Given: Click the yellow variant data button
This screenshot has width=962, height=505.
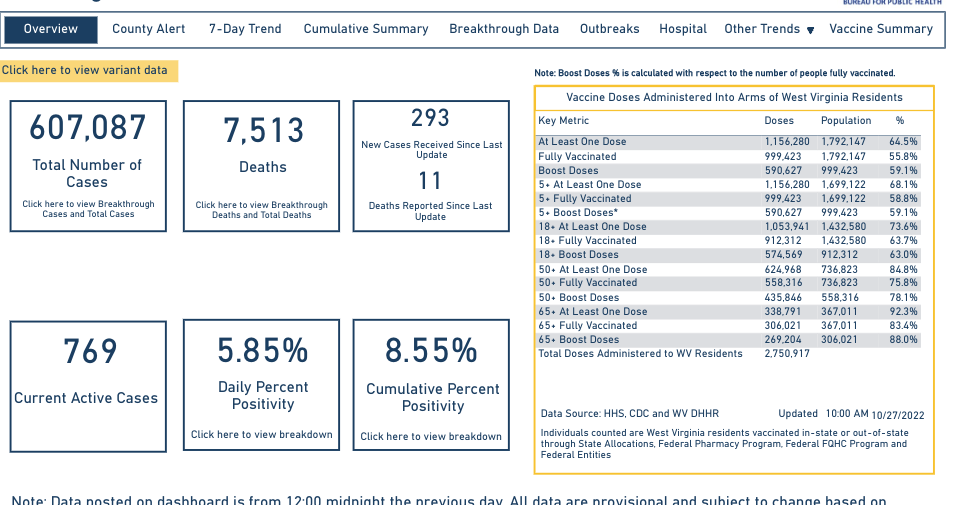Looking at the screenshot, I should point(90,71).
